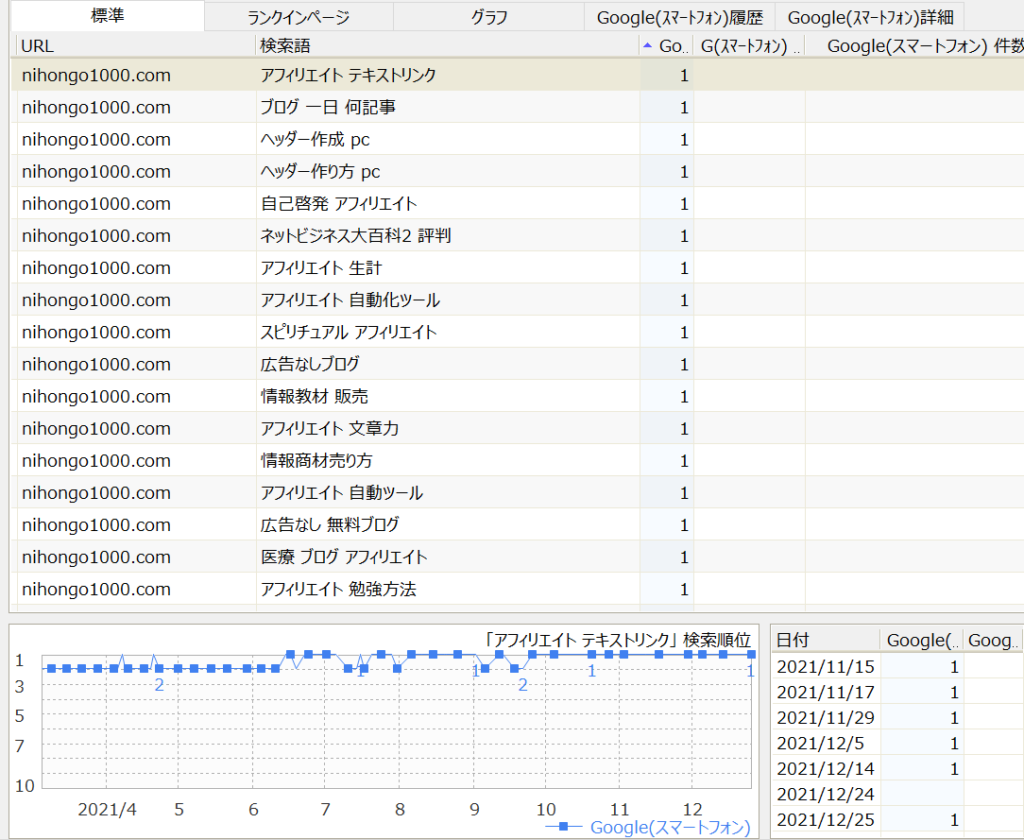Viewport: 1024px width, 840px height.
Task: Select the row アフィリエイト 文章力
Action: pyautogui.click(x=517, y=428)
